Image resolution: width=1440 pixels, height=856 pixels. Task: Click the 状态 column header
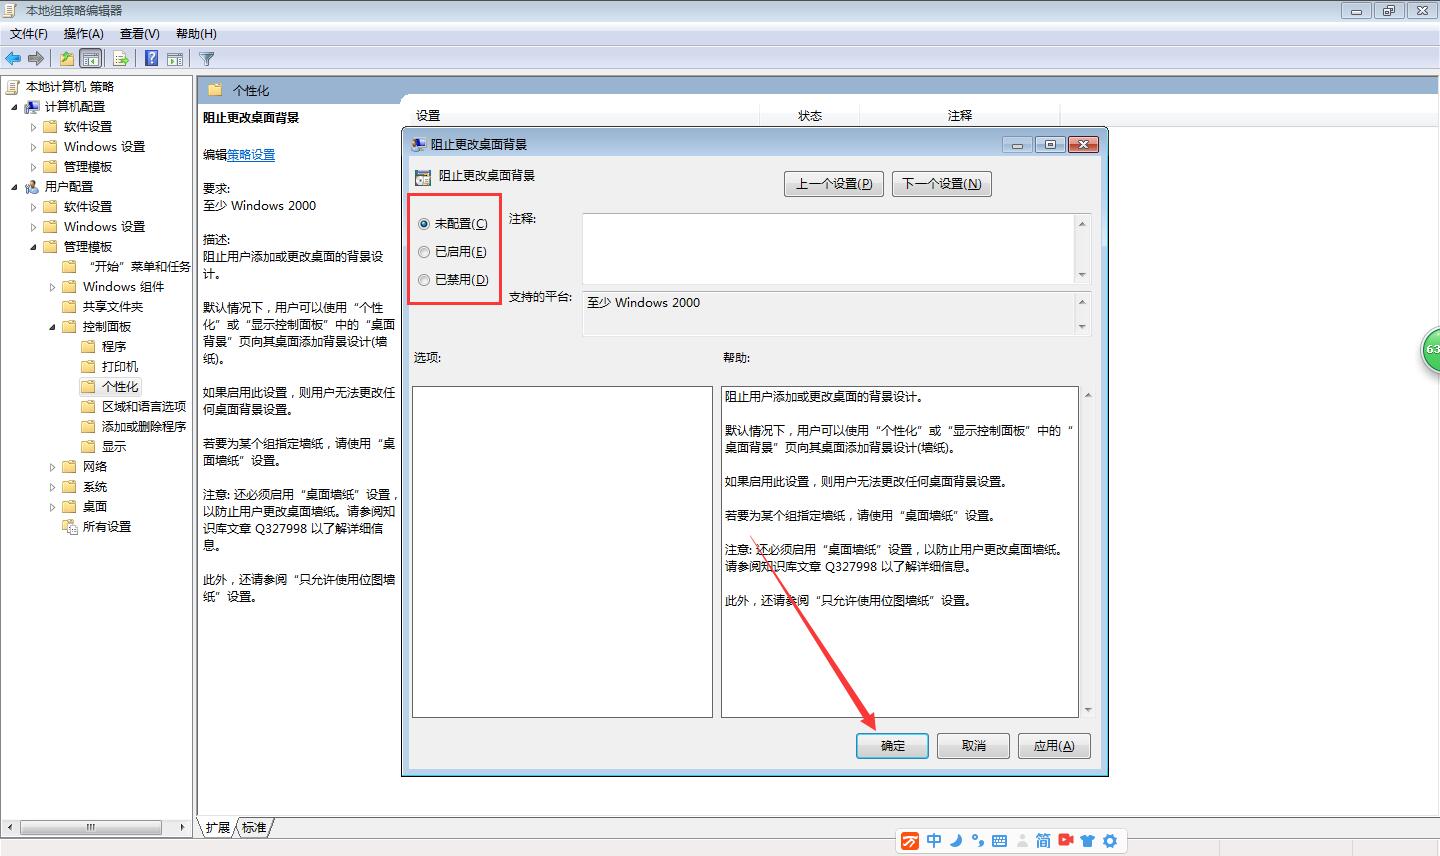point(810,116)
